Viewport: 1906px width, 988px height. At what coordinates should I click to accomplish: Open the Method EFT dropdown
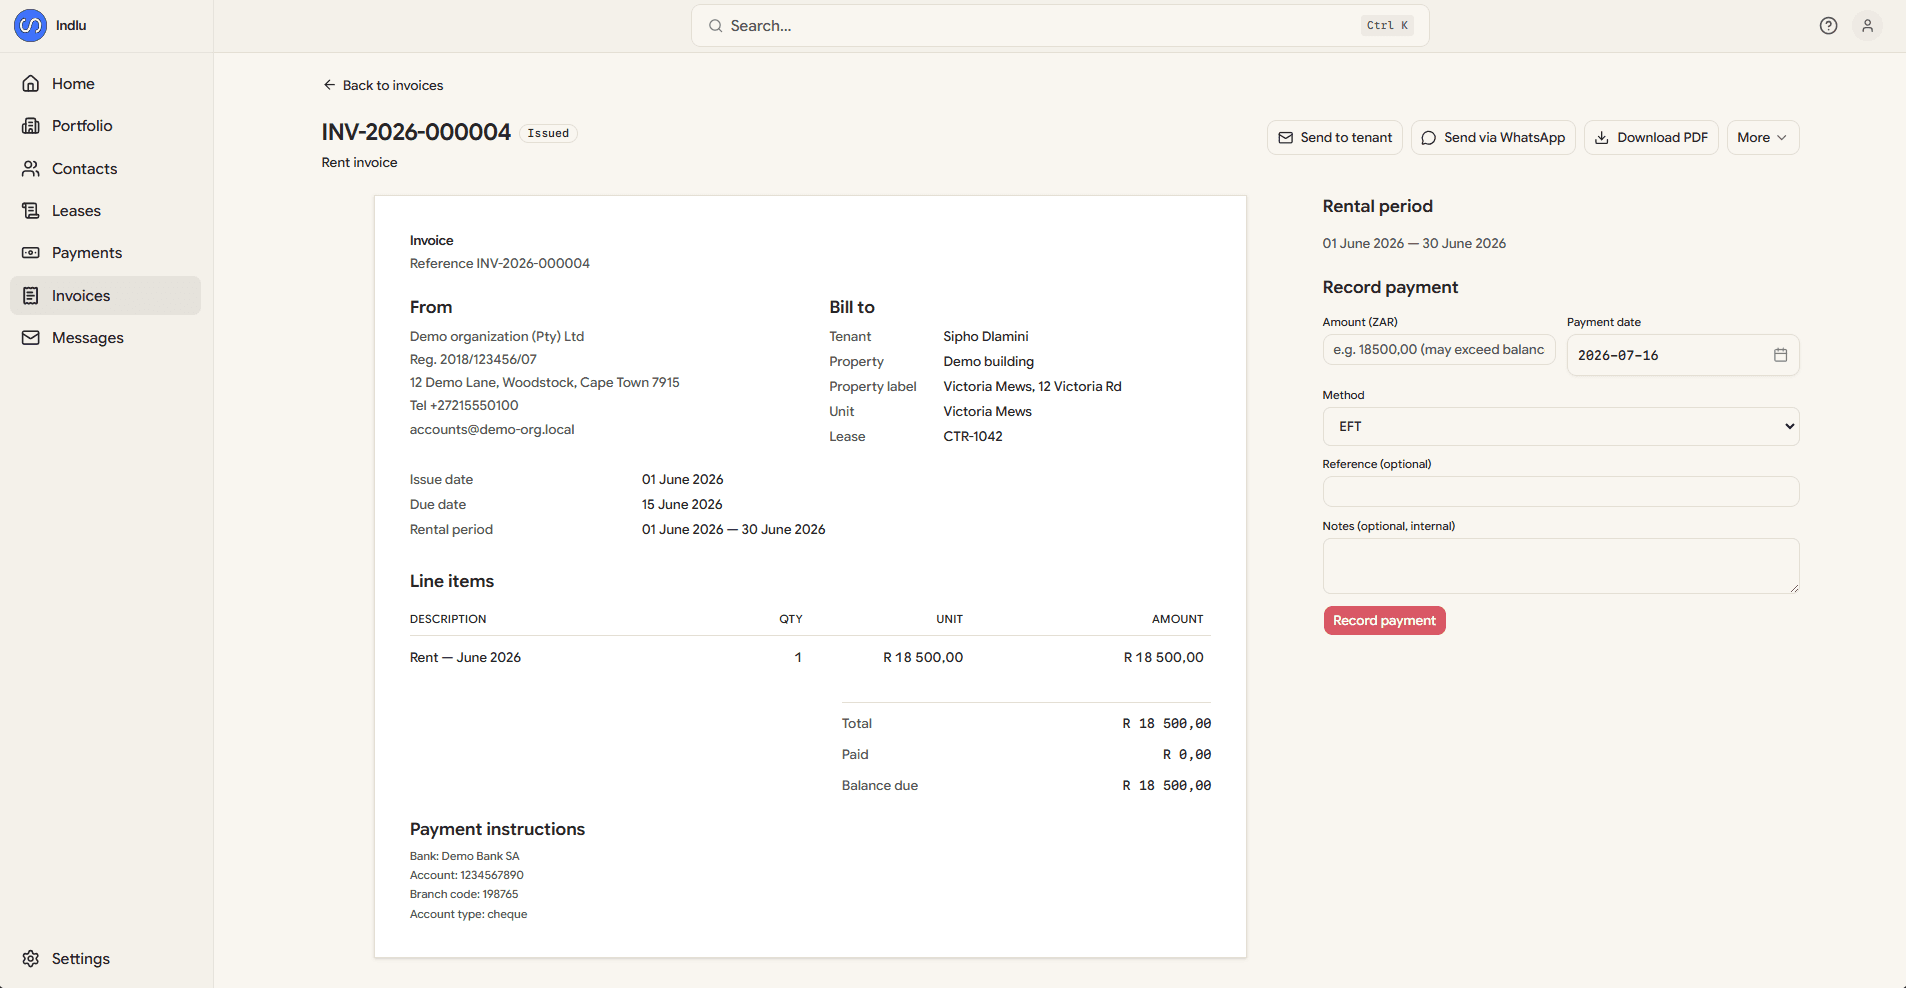pos(1560,427)
